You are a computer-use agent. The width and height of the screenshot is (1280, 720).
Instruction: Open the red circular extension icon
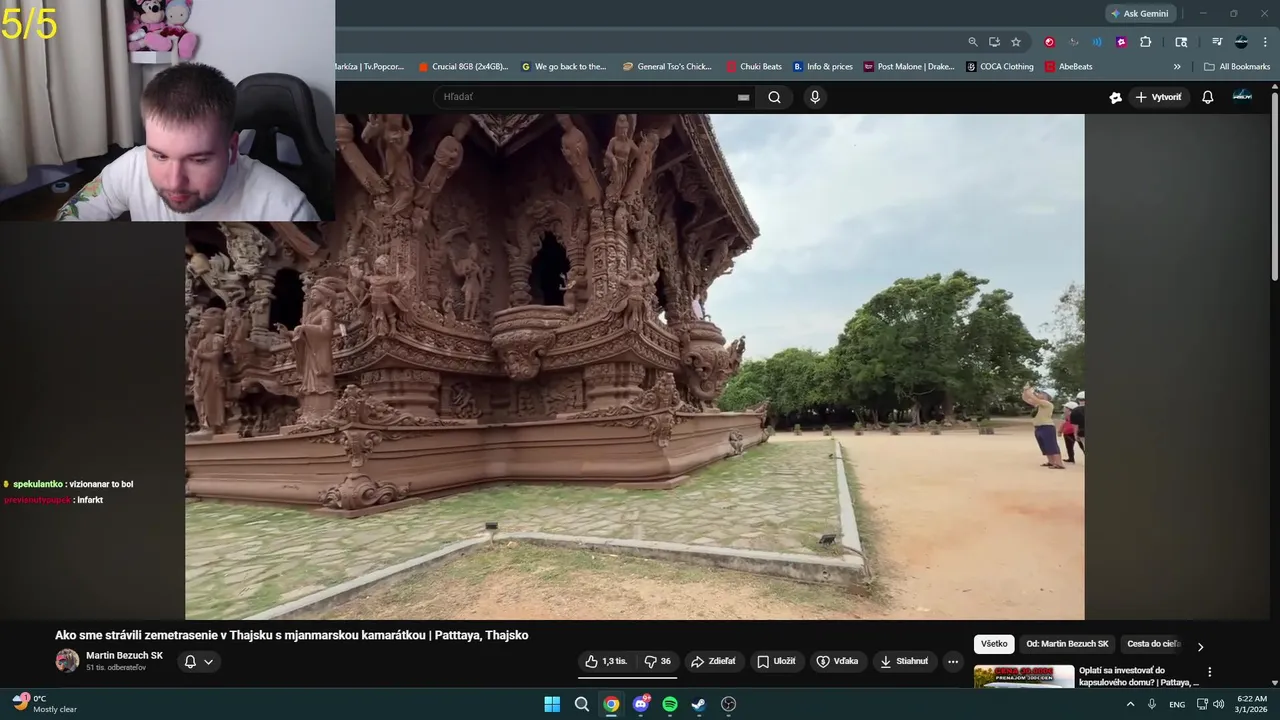(1049, 42)
